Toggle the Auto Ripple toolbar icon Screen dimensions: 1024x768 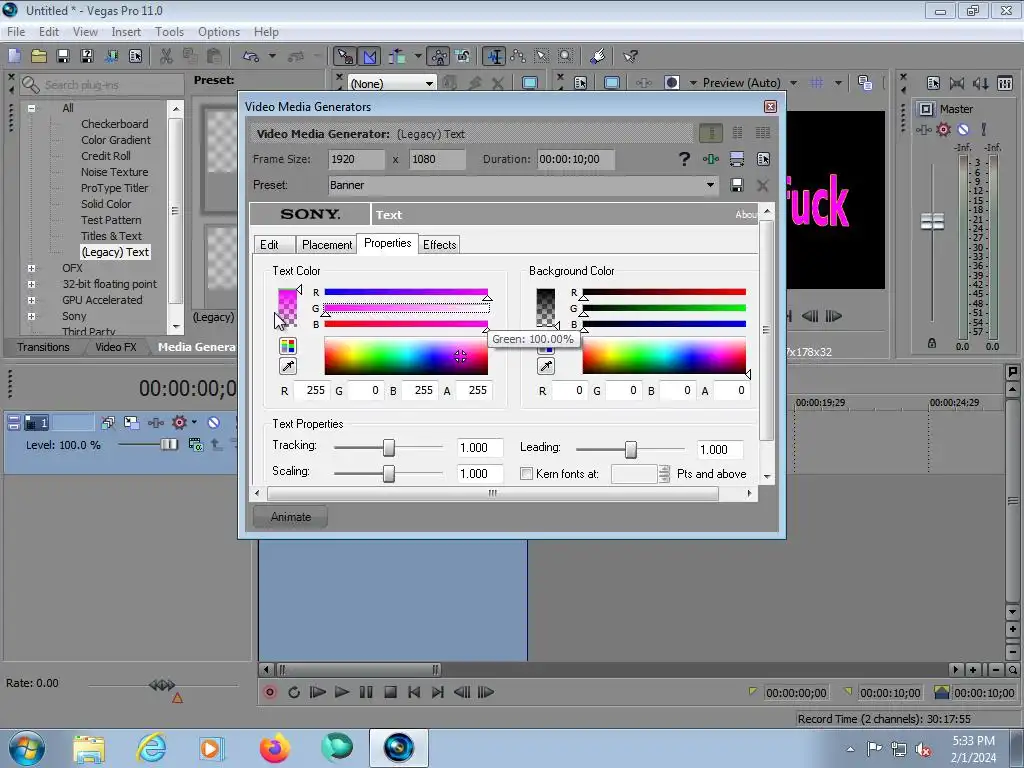pos(397,56)
